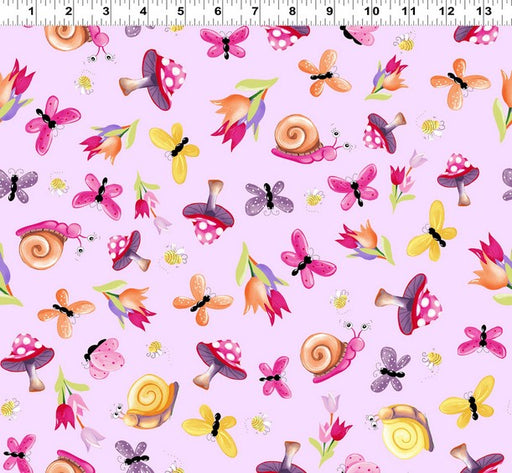Screen dimensions: 512x473
Task: Click the yellow butterfly below ruler mark 5
Action: pos(175,153)
